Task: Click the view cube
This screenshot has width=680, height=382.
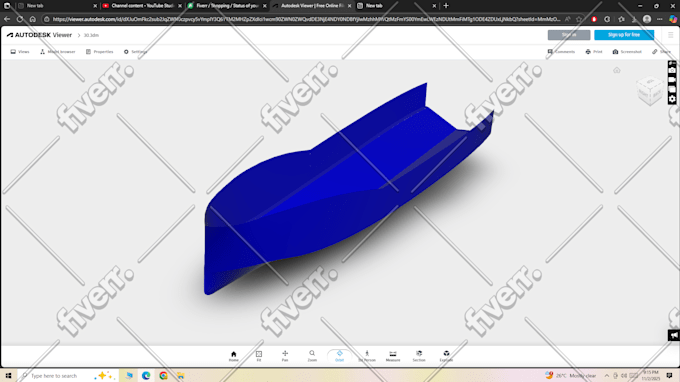Action: click(x=649, y=91)
